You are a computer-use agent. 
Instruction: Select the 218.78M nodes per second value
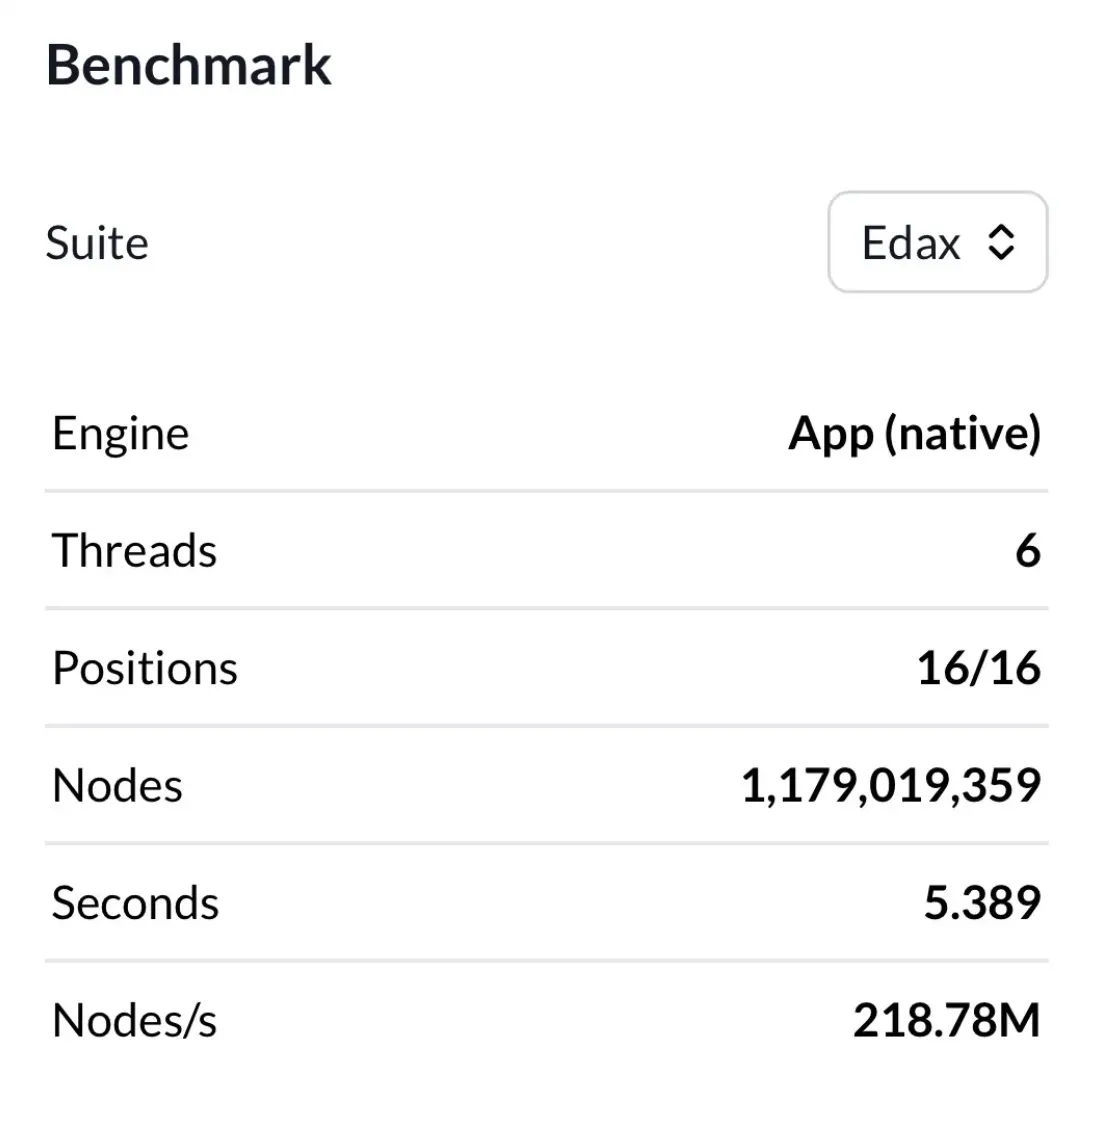946,1020
